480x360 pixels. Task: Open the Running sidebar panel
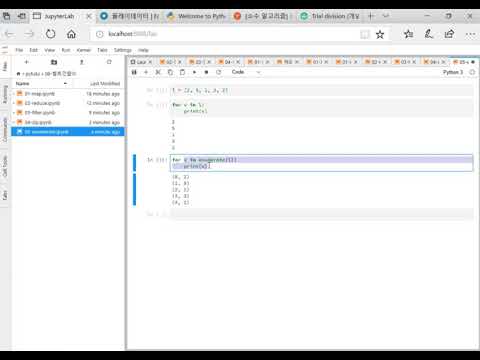[5, 94]
